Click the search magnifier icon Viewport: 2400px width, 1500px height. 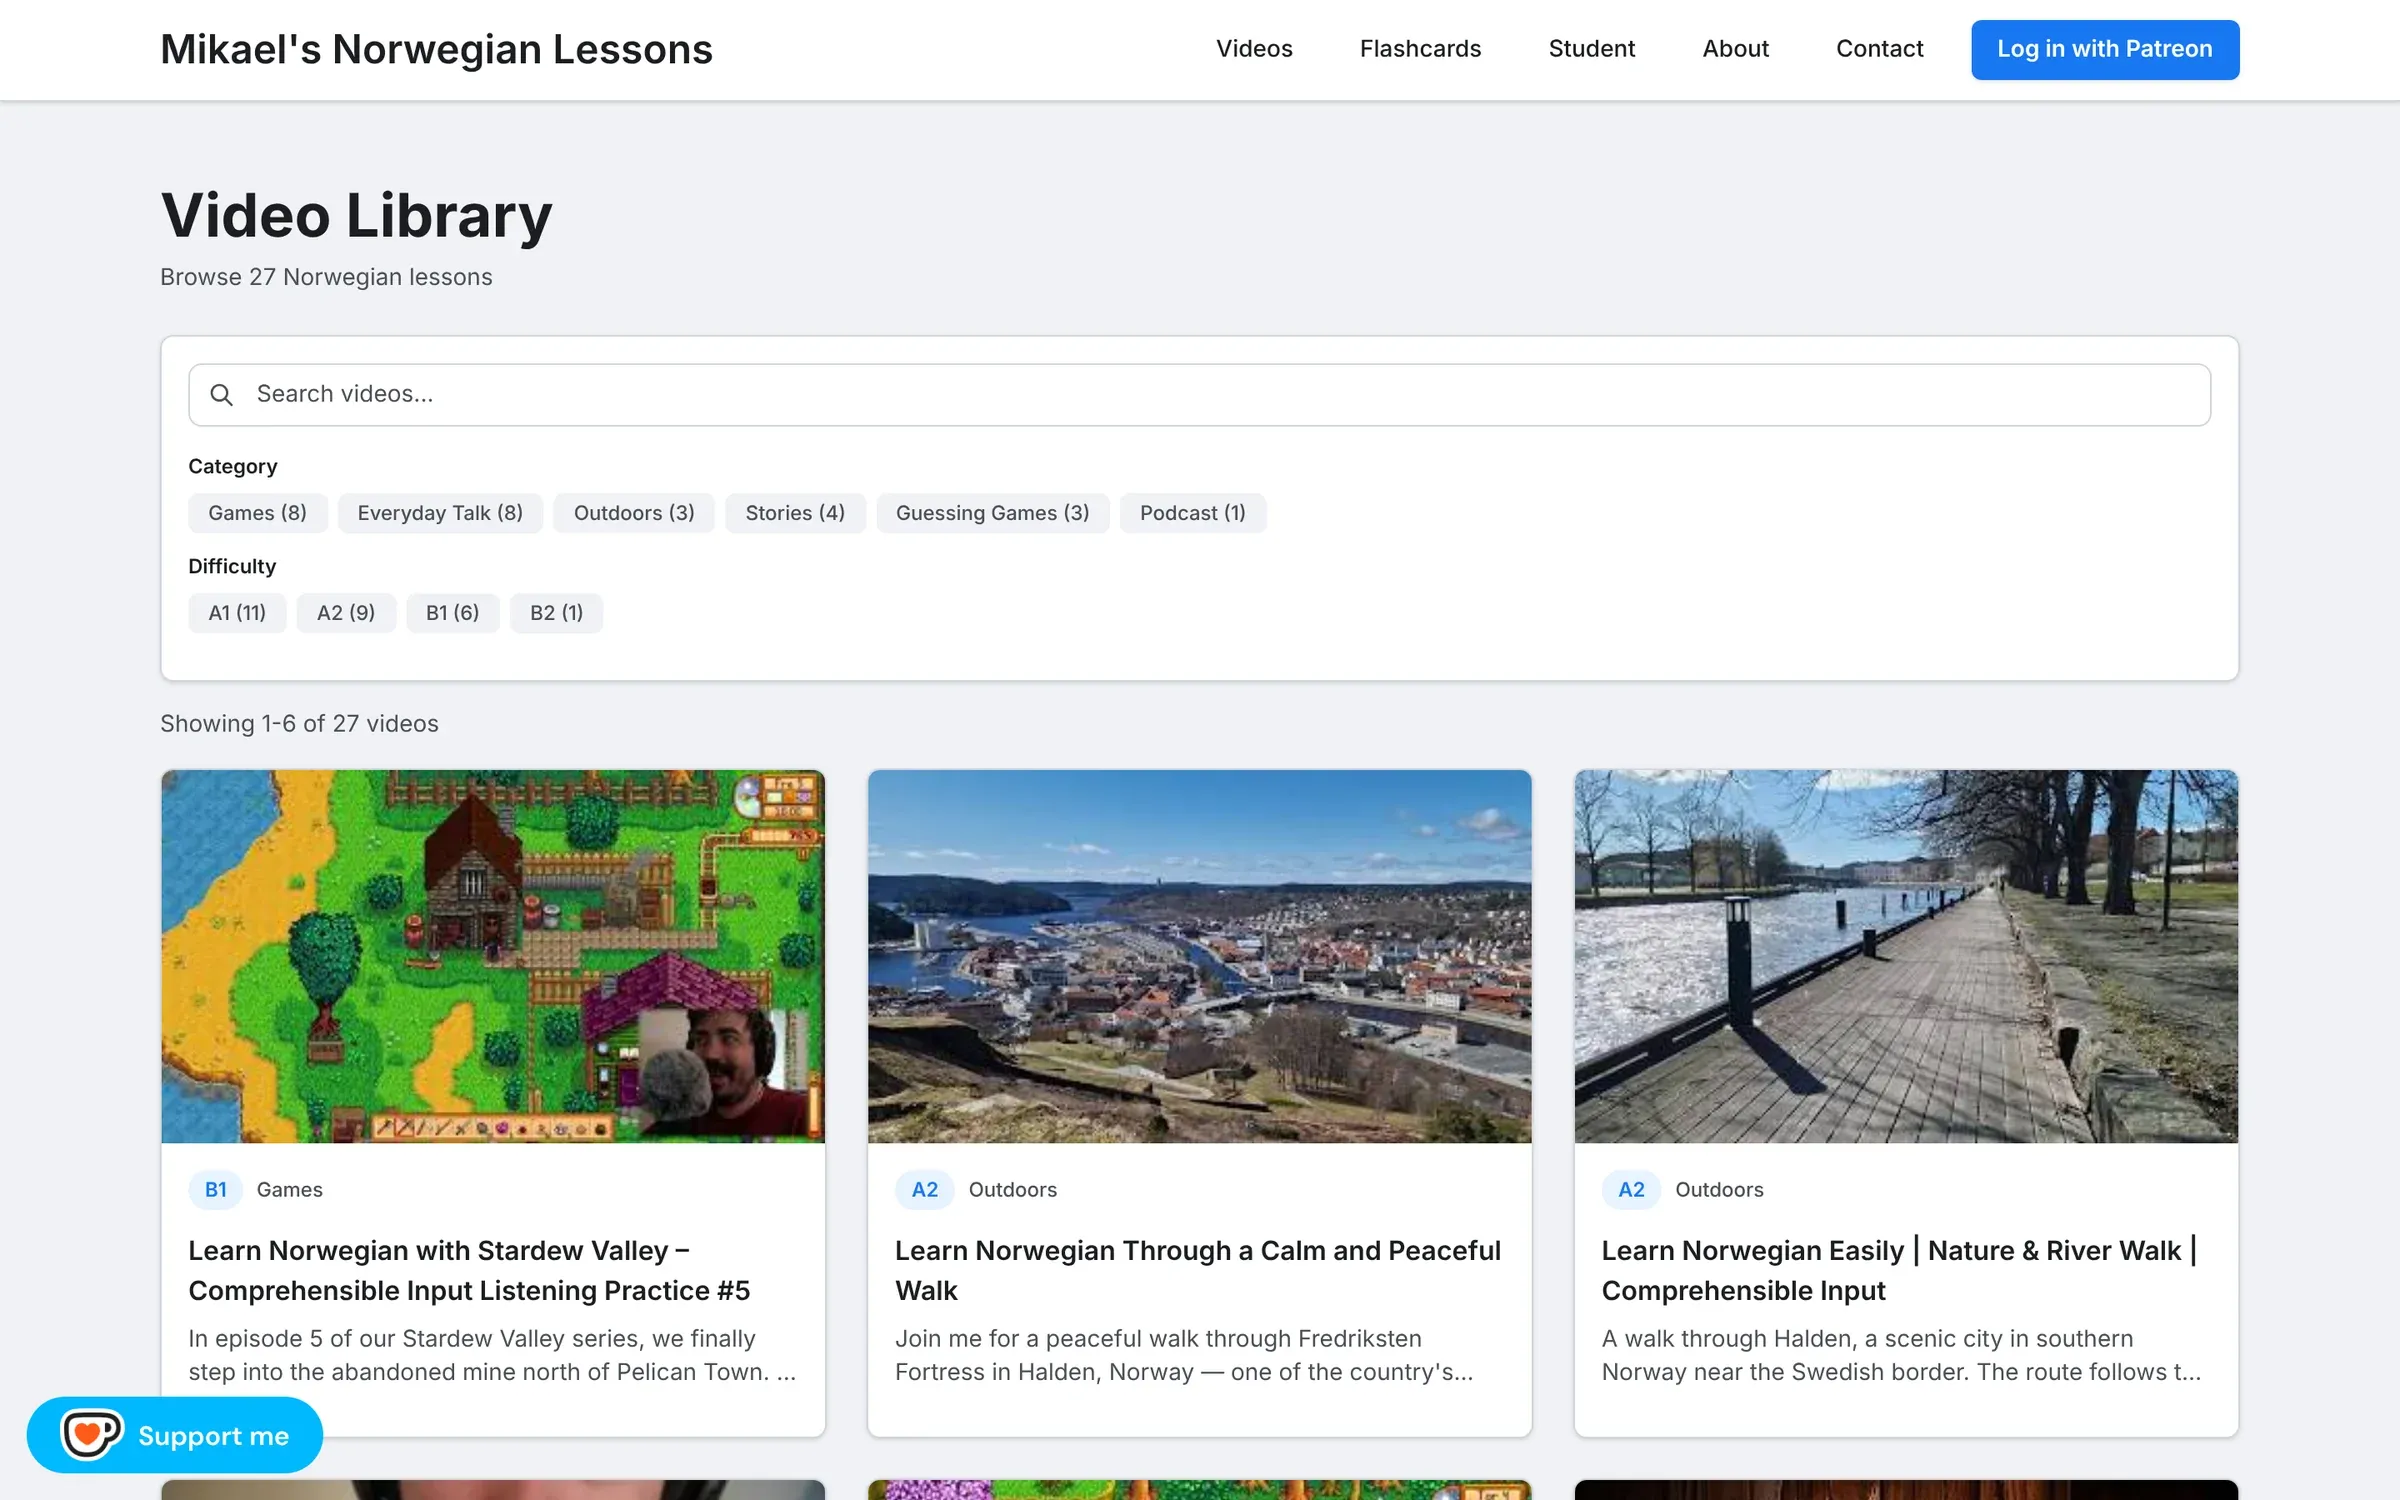coord(221,395)
